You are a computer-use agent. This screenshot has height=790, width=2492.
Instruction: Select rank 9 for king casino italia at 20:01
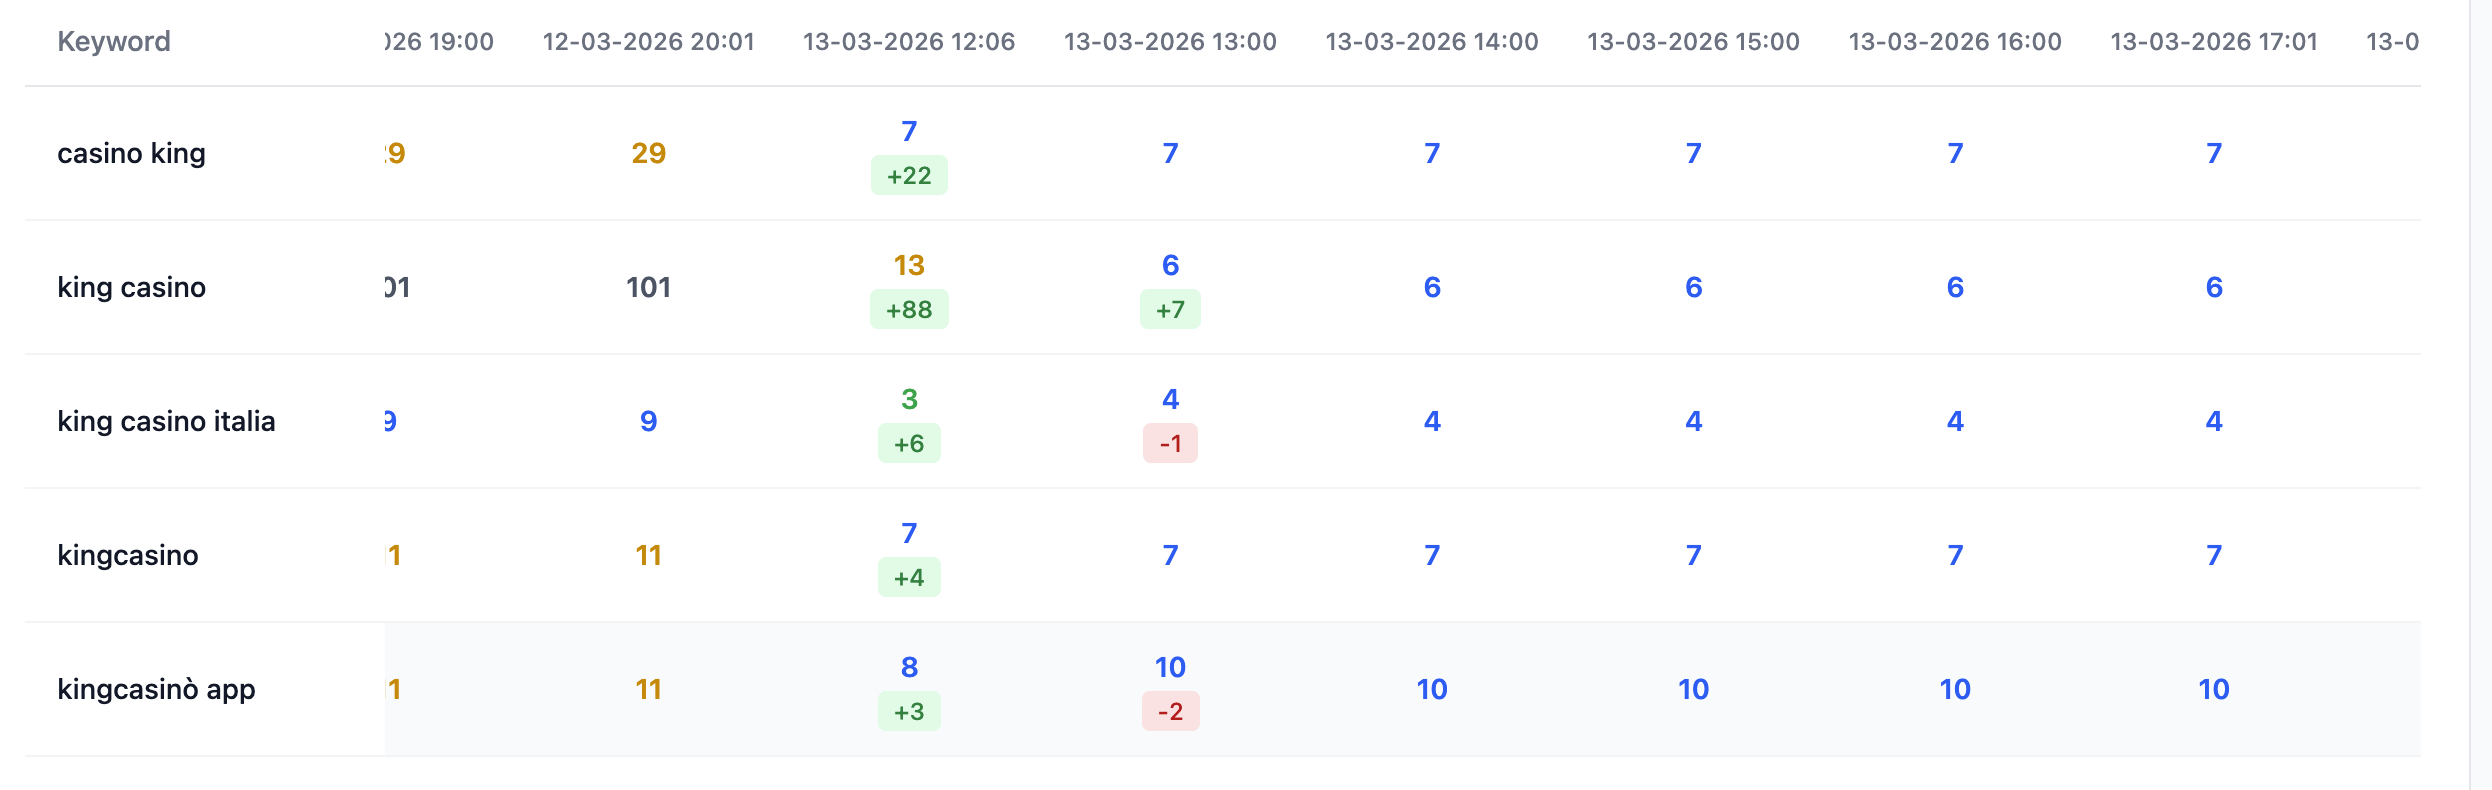click(648, 421)
